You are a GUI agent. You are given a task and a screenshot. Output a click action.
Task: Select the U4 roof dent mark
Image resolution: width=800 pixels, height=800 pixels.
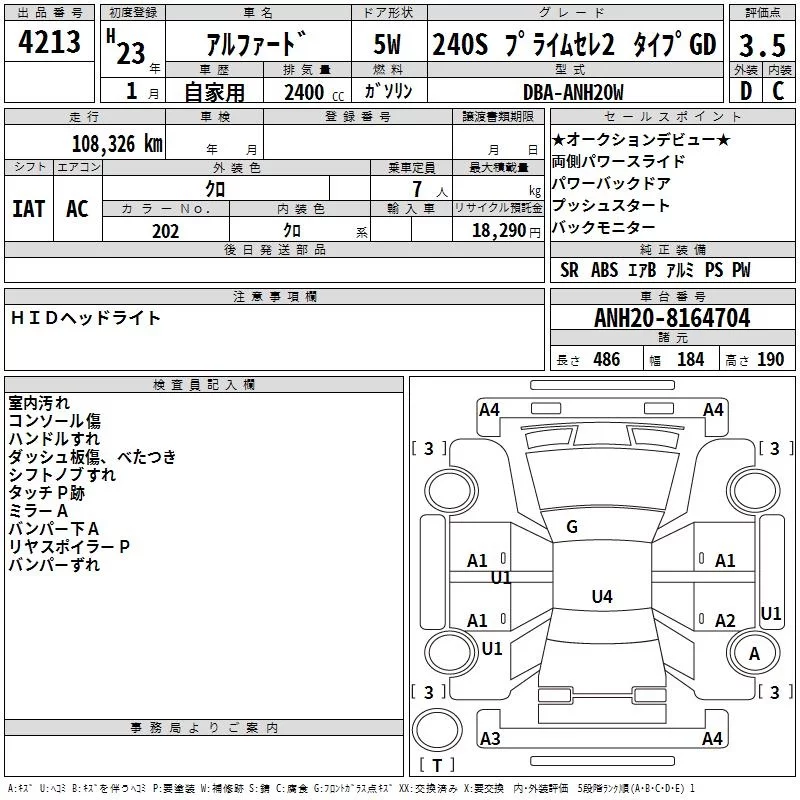tap(602, 596)
